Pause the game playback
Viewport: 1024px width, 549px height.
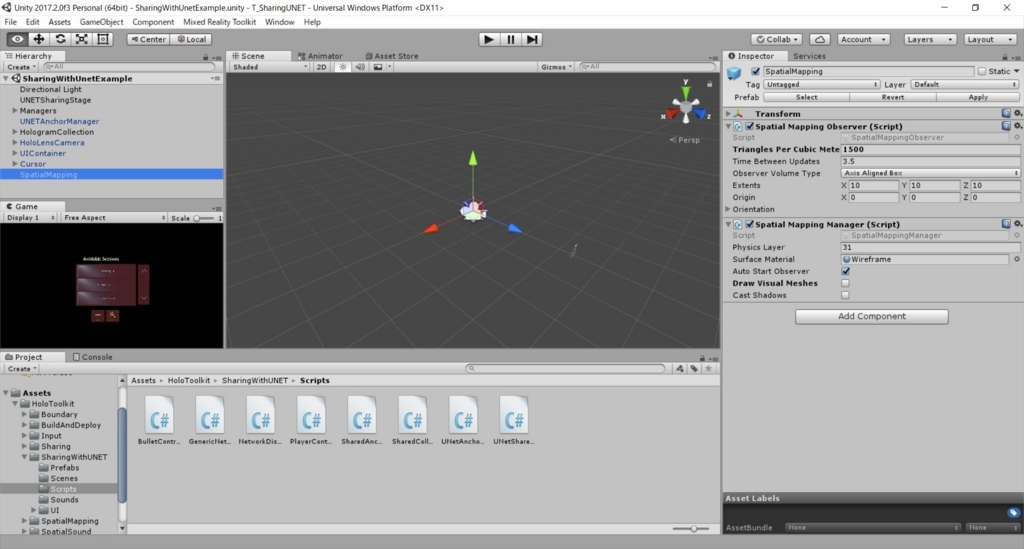(510, 39)
